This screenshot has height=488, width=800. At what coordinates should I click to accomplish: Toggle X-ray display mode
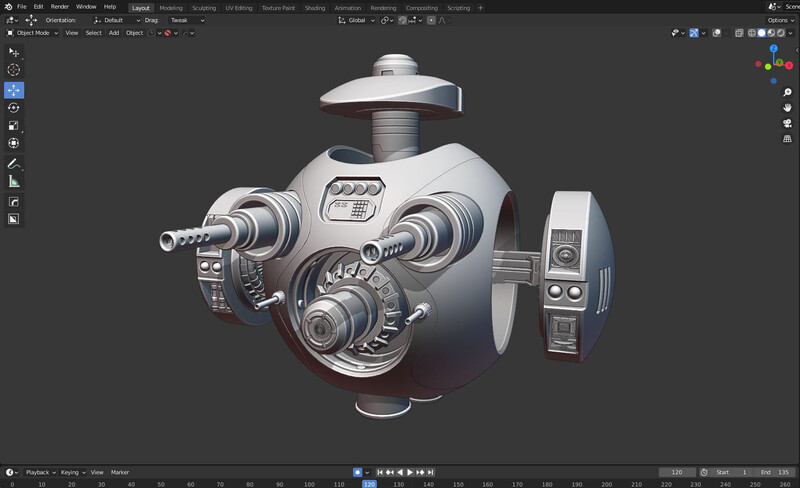(738, 33)
